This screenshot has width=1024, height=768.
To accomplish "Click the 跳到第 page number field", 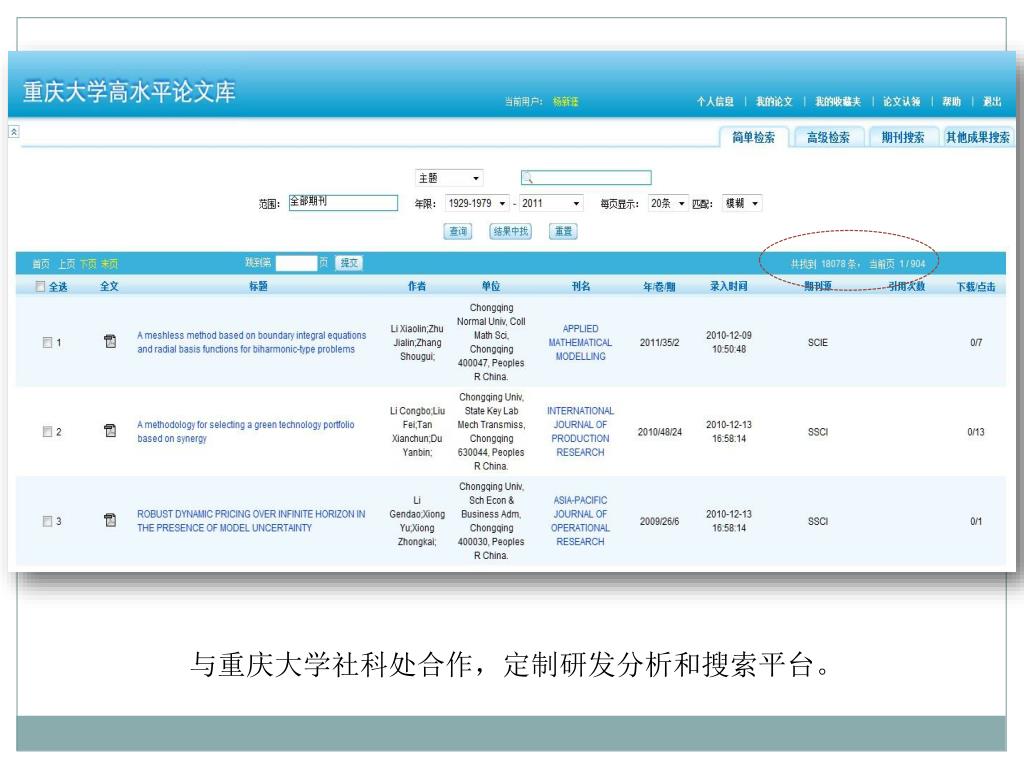I will point(296,263).
